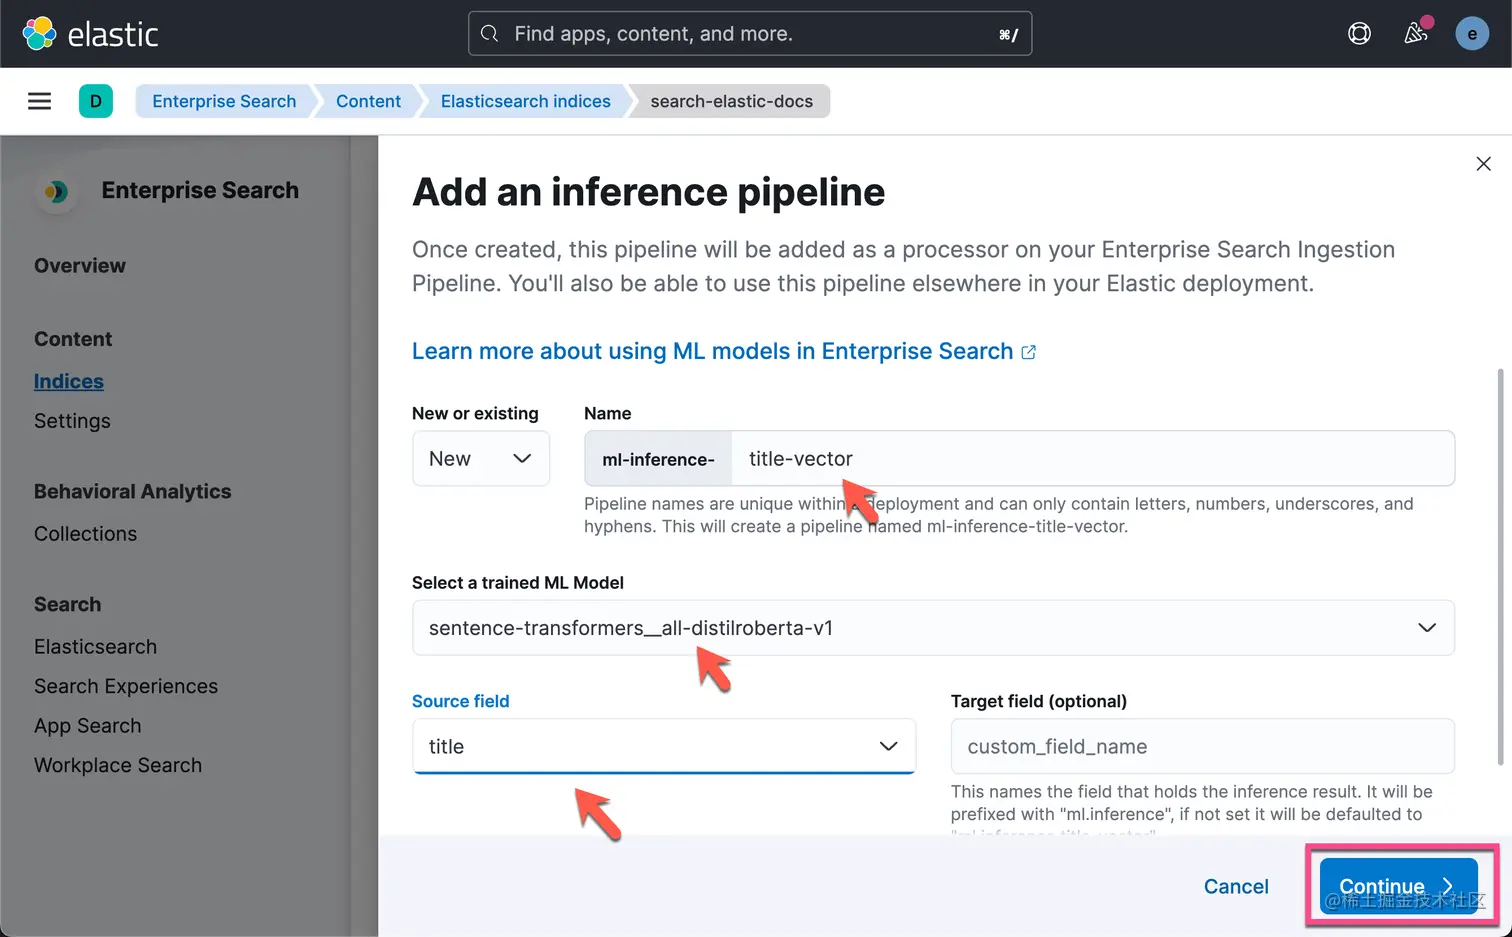Toggle the hamburger navigation menu
Viewport: 1512px width, 937px height.
(x=39, y=101)
